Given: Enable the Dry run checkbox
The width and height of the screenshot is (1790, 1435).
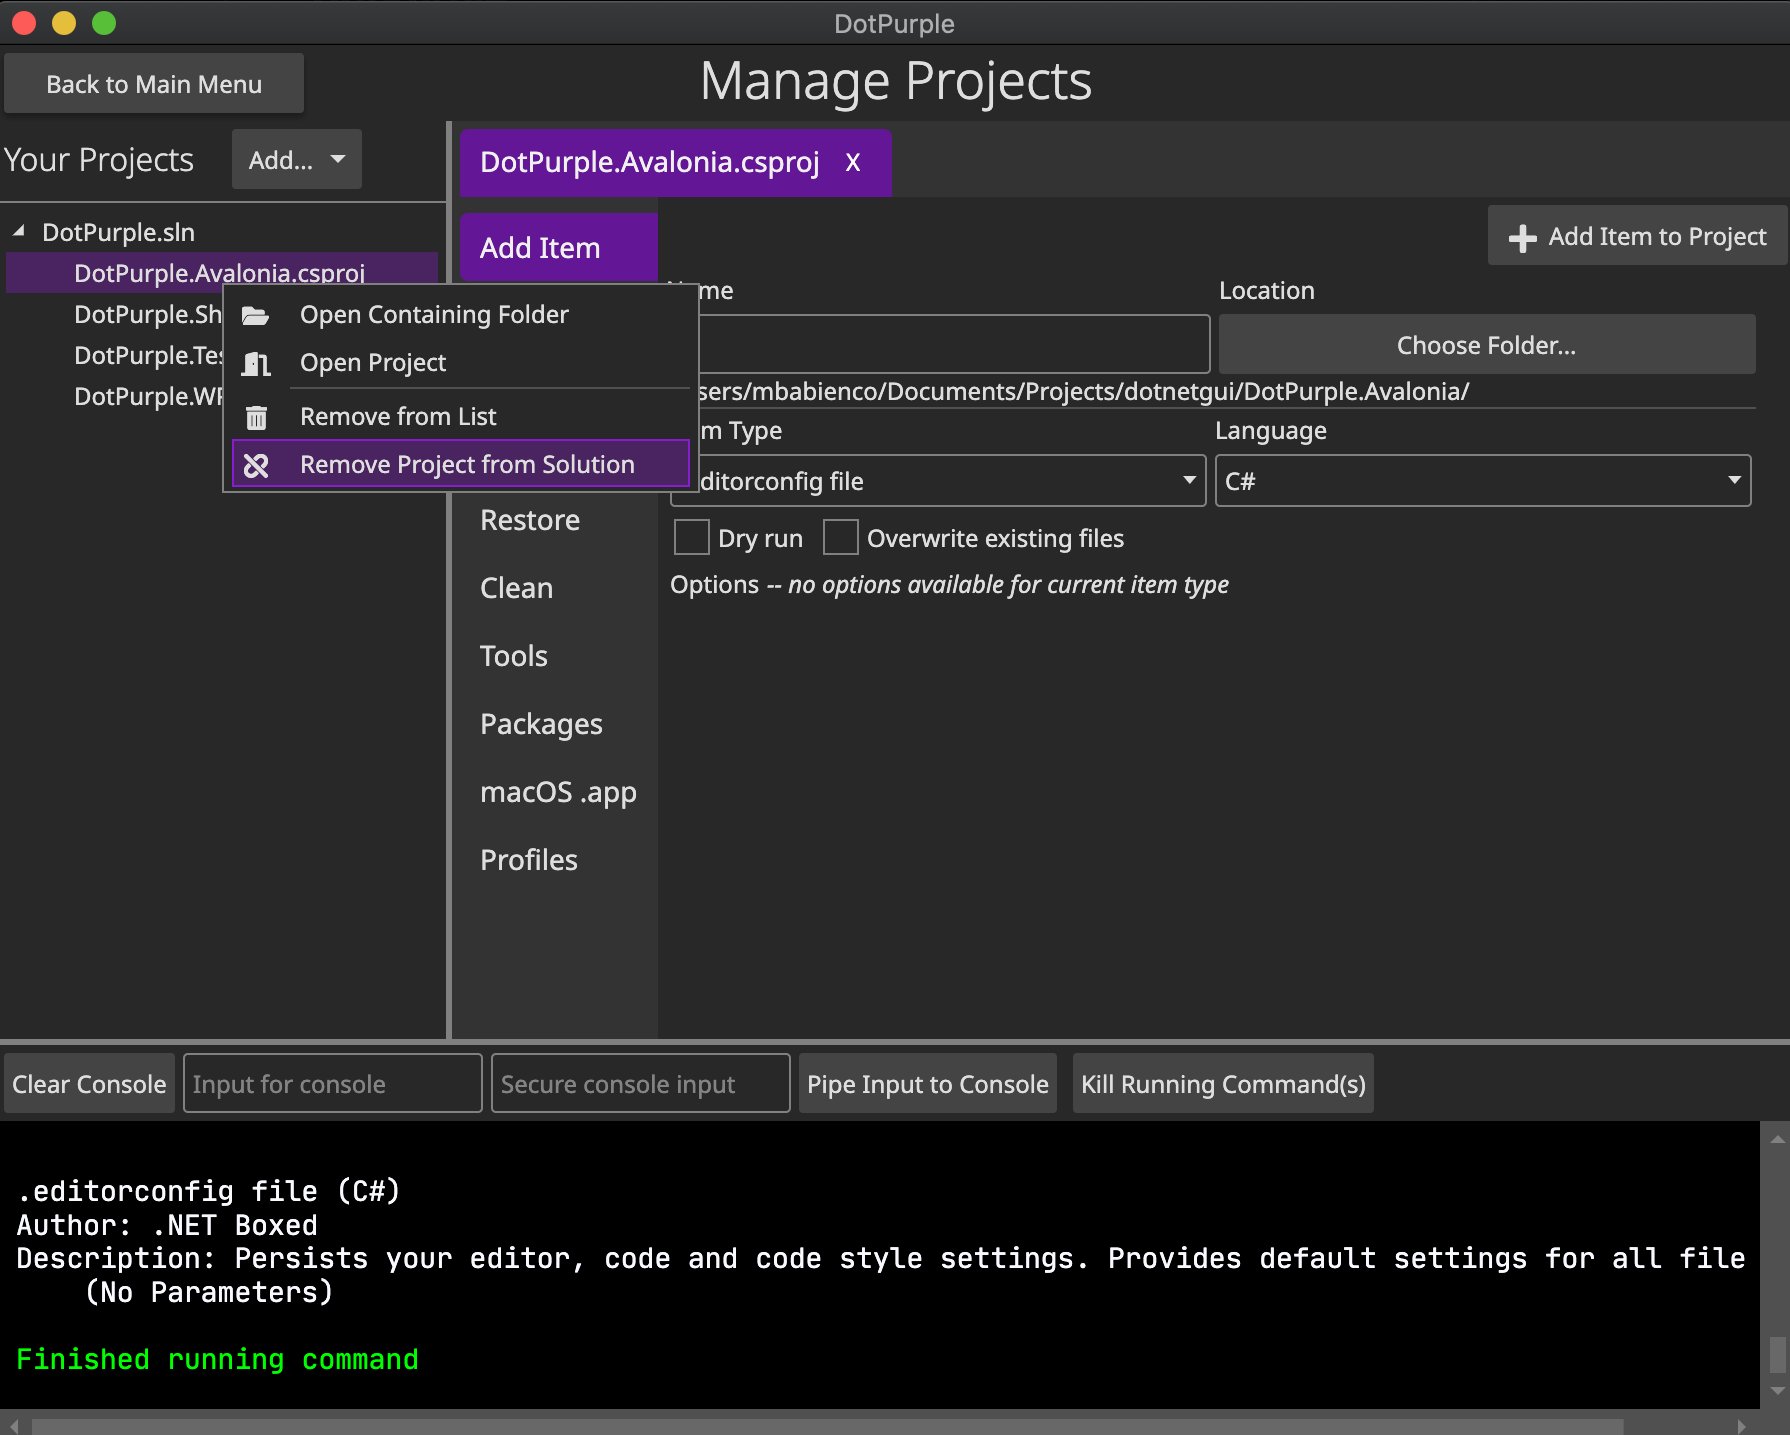Looking at the screenshot, I should pyautogui.click(x=691, y=537).
